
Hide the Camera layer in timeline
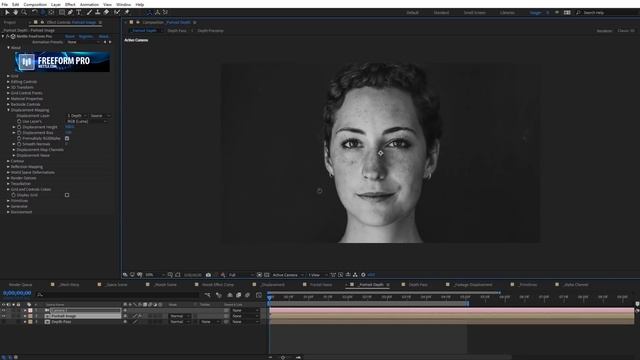click(4, 311)
